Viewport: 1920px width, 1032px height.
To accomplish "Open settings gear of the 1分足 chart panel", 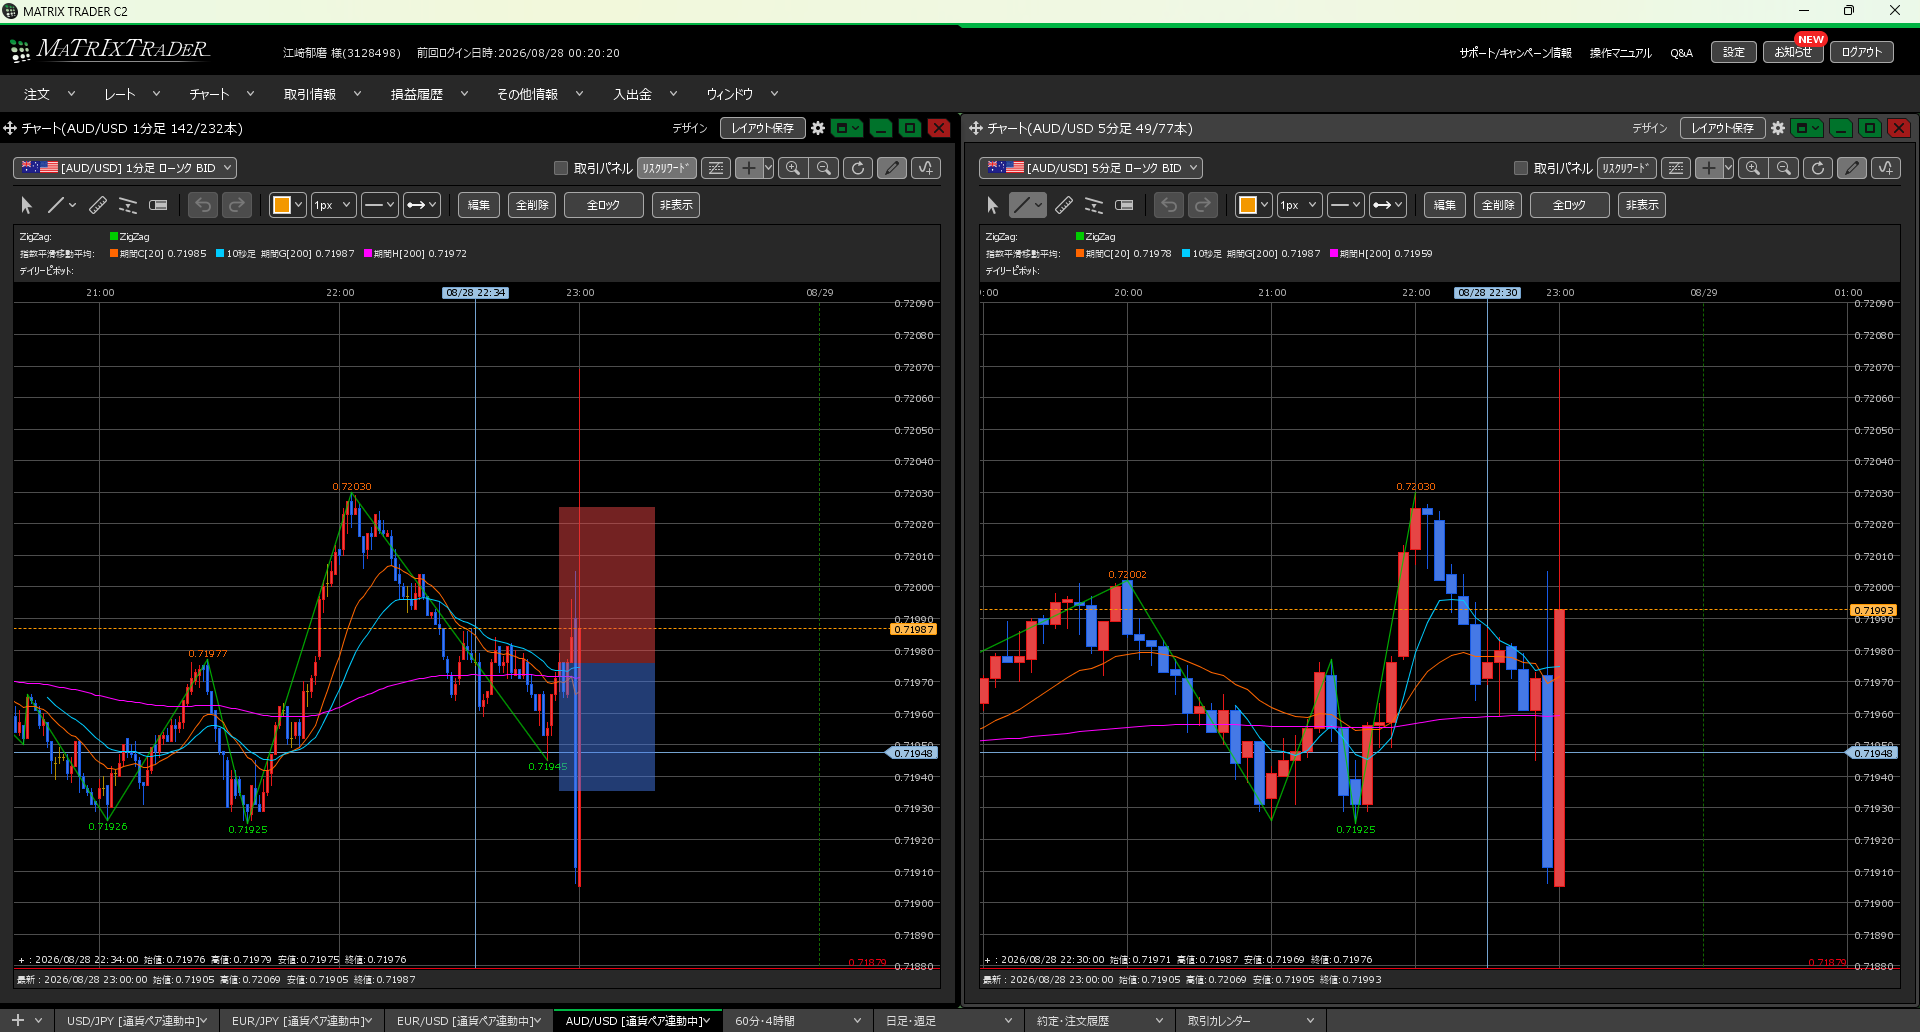I will (x=818, y=128).
